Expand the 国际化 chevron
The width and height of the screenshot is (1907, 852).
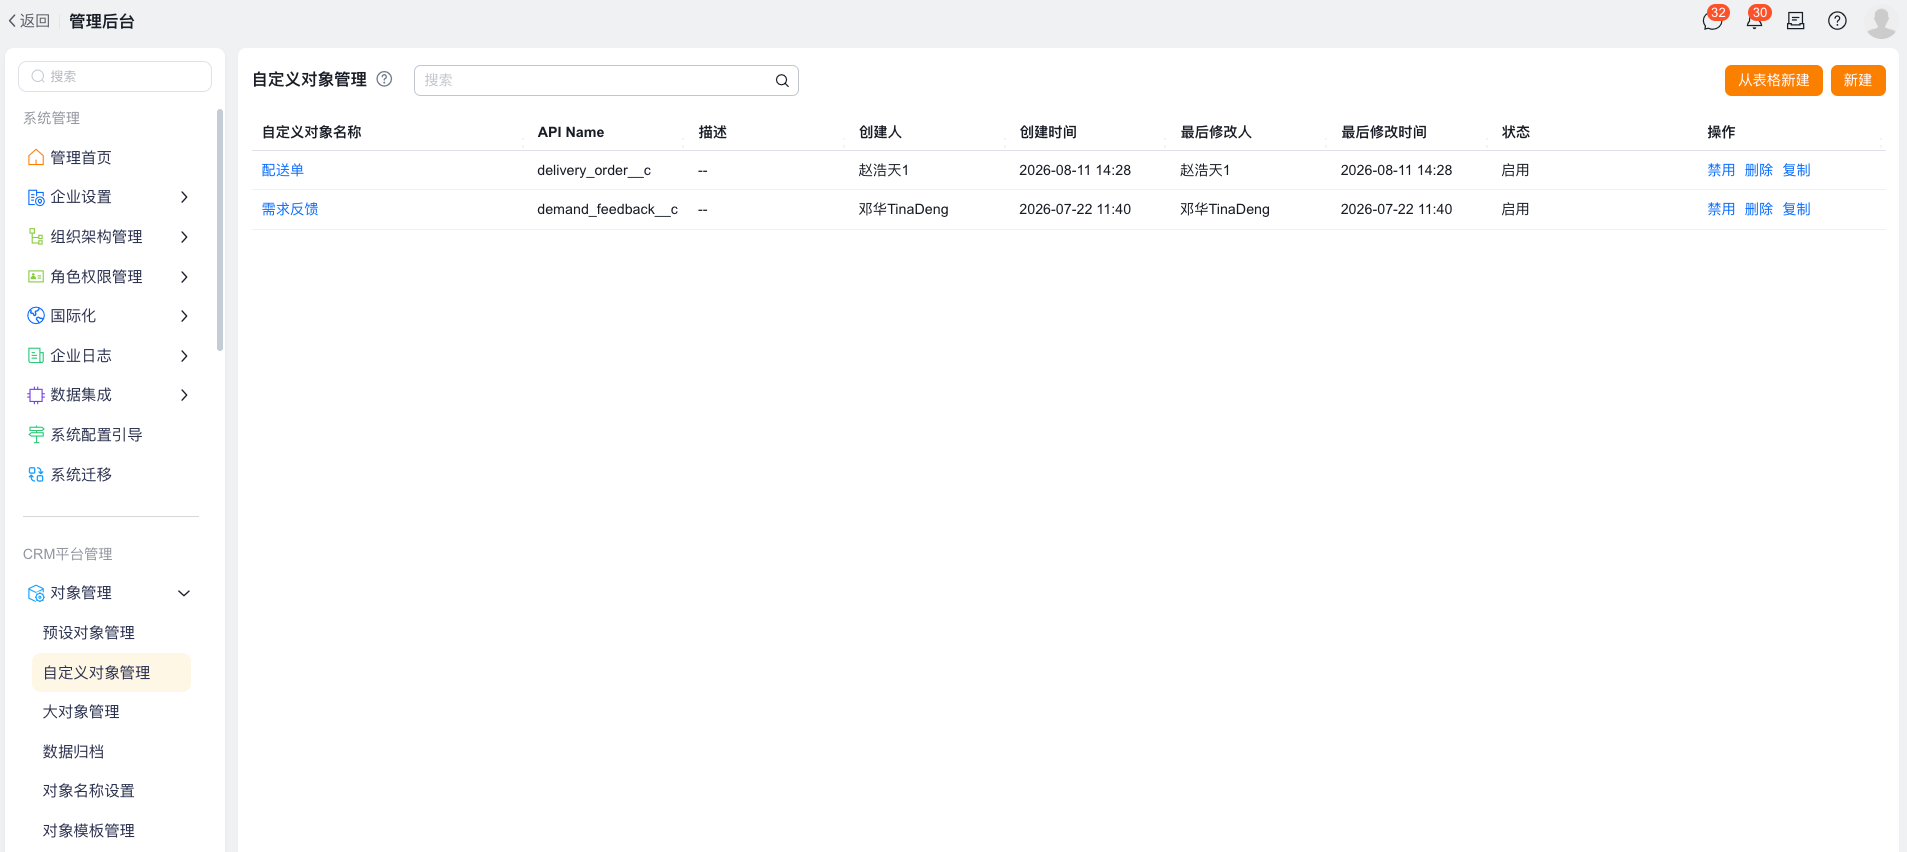(x=184, y=316)
